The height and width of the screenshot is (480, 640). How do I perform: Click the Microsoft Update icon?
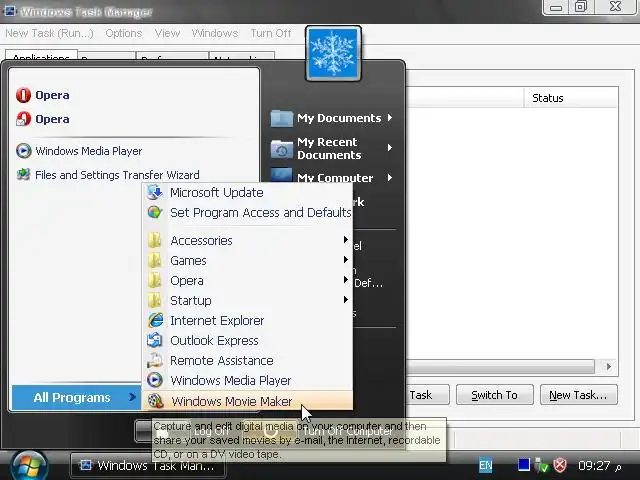[155, 192]
